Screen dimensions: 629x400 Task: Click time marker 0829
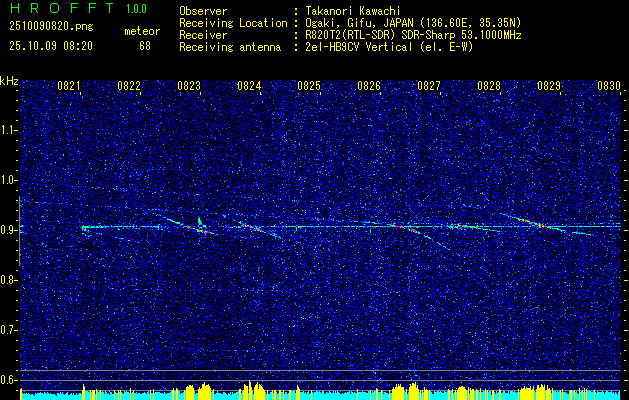549,85
